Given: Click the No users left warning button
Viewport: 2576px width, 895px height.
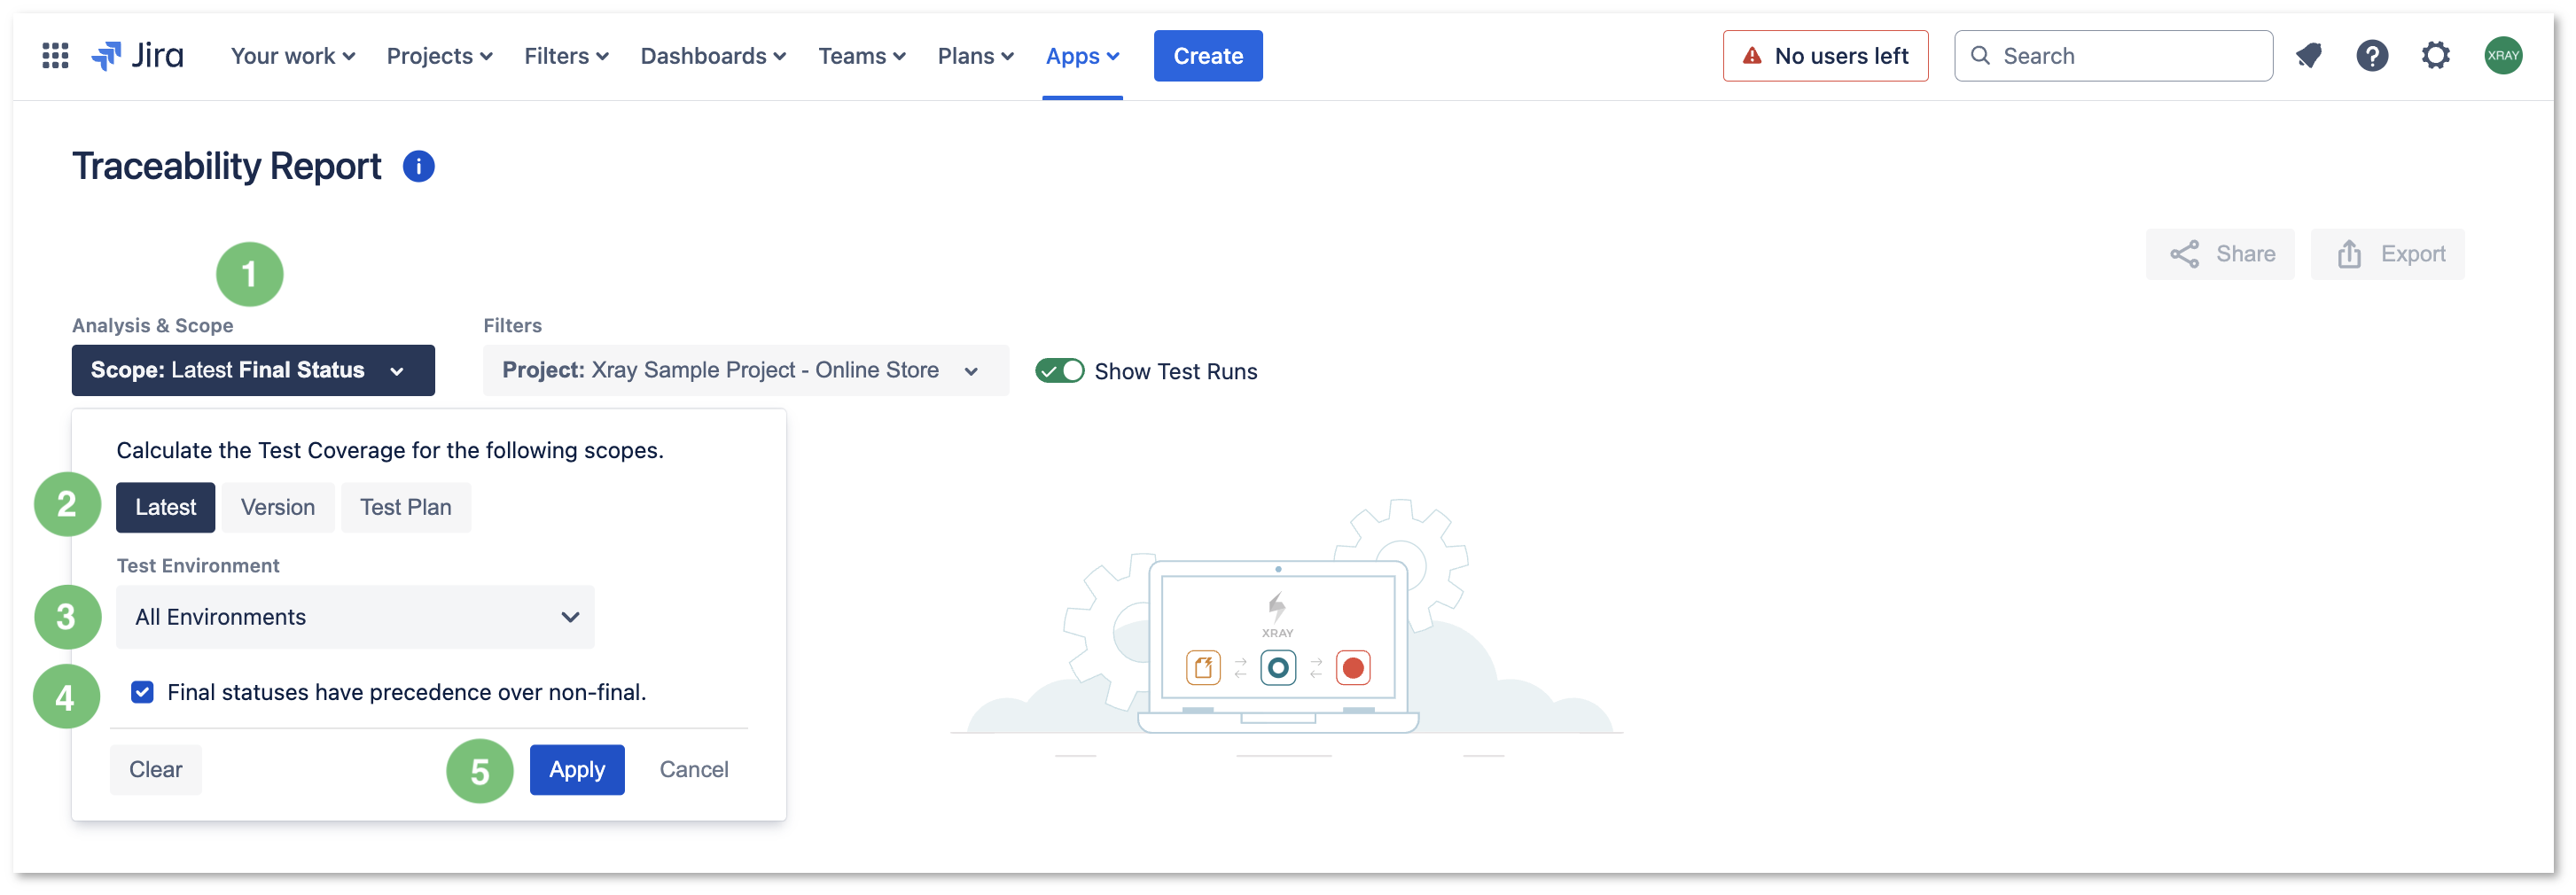Looking at the screenshot, I should pos(1825,56).
